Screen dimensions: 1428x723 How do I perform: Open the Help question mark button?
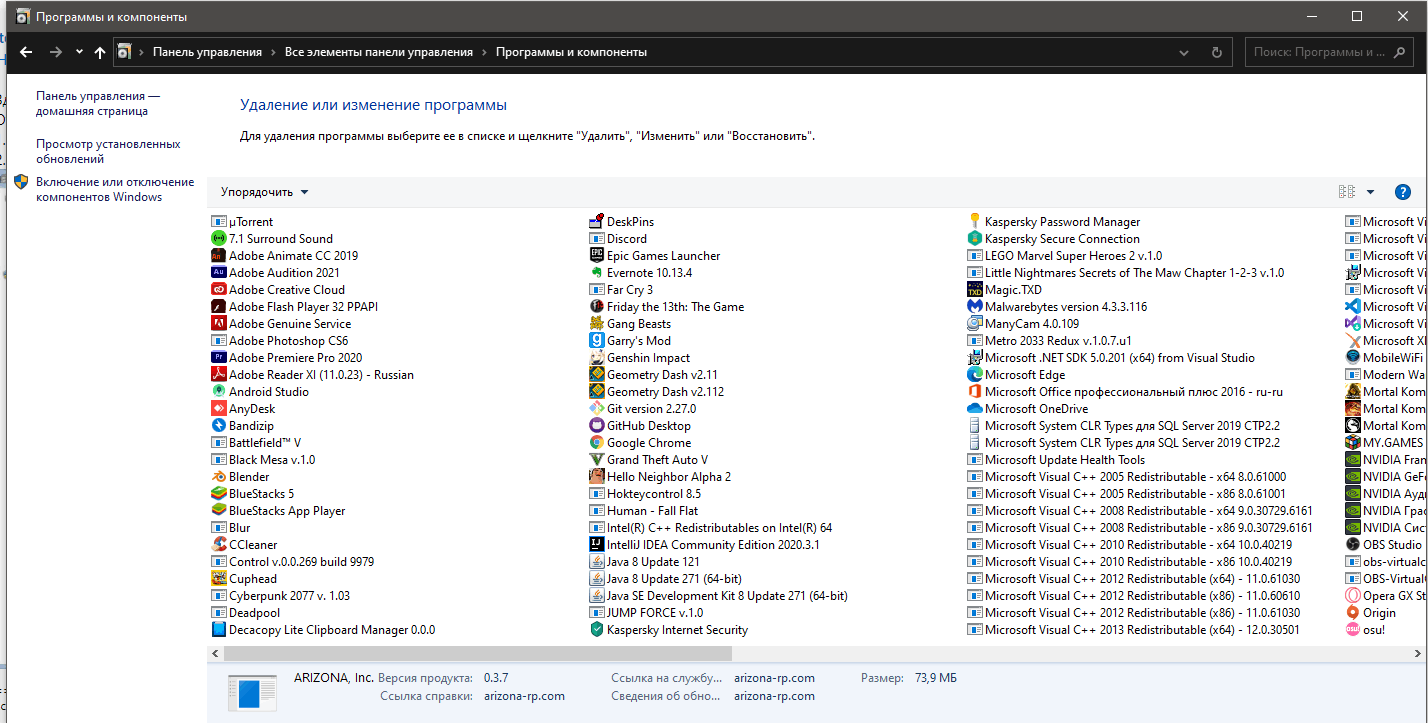[x=1402, y=192]
